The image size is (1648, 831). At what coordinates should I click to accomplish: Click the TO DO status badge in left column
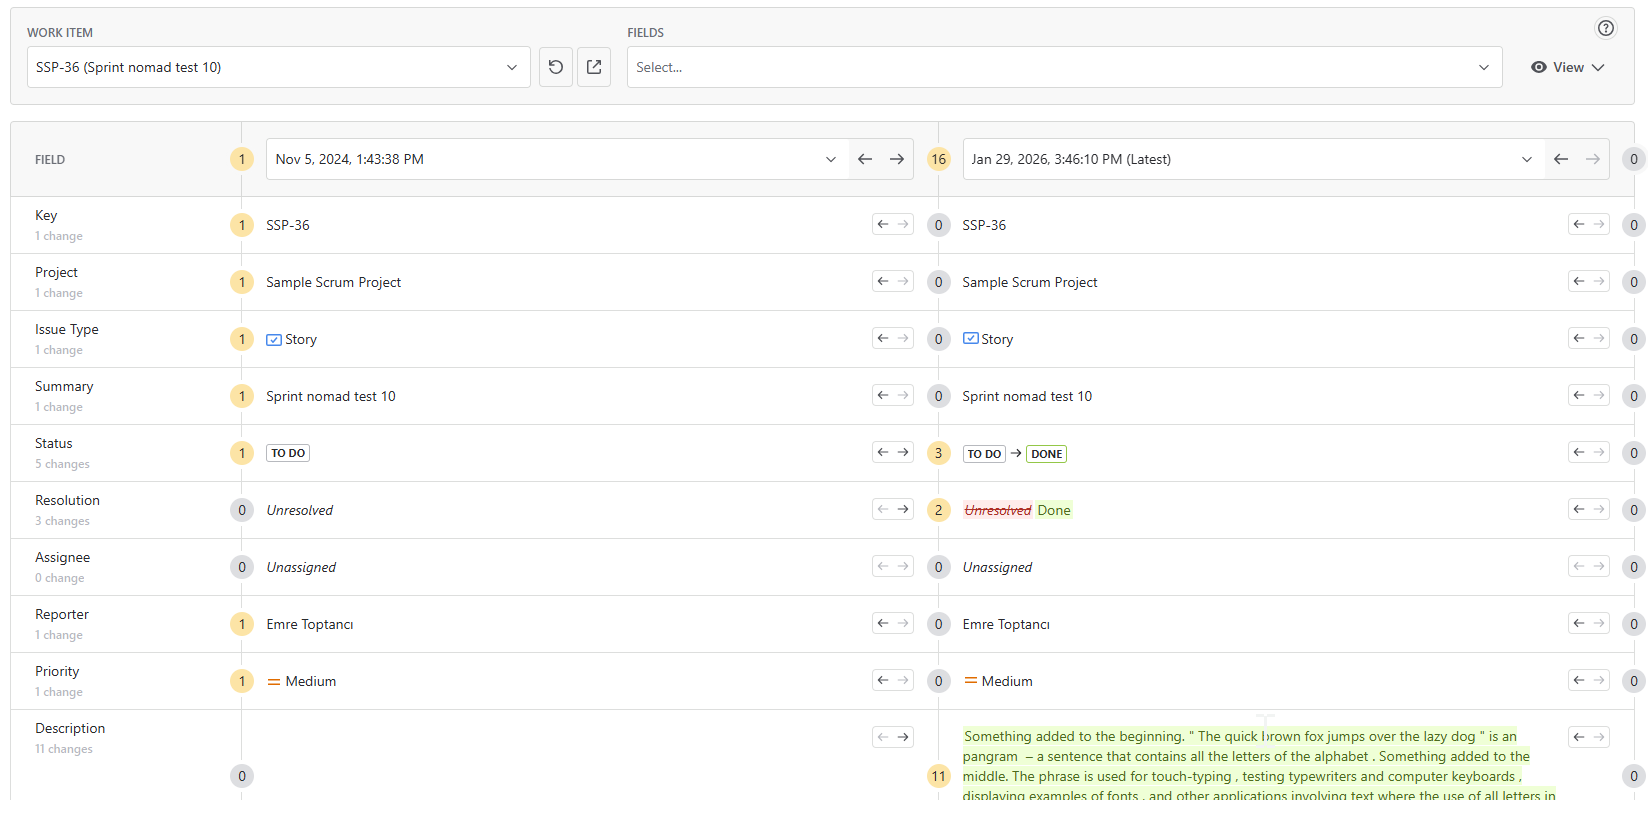click(x=288, y=453)
